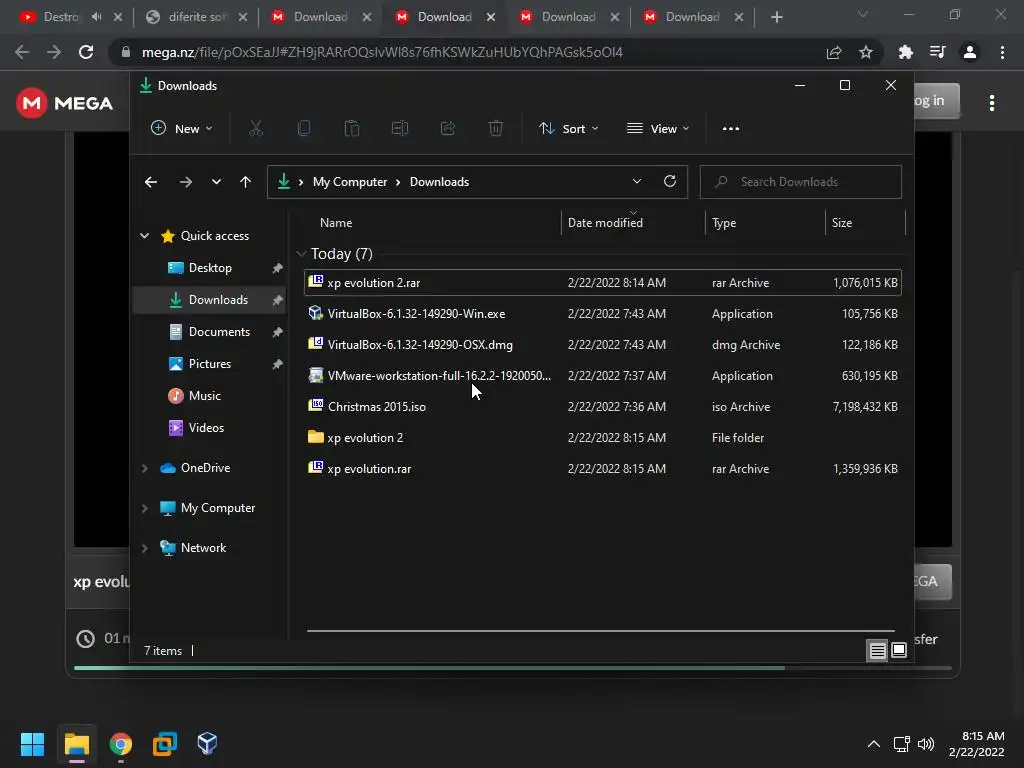
Task: Click the Rename icon in toolbar
Action: tap(400, 129)
